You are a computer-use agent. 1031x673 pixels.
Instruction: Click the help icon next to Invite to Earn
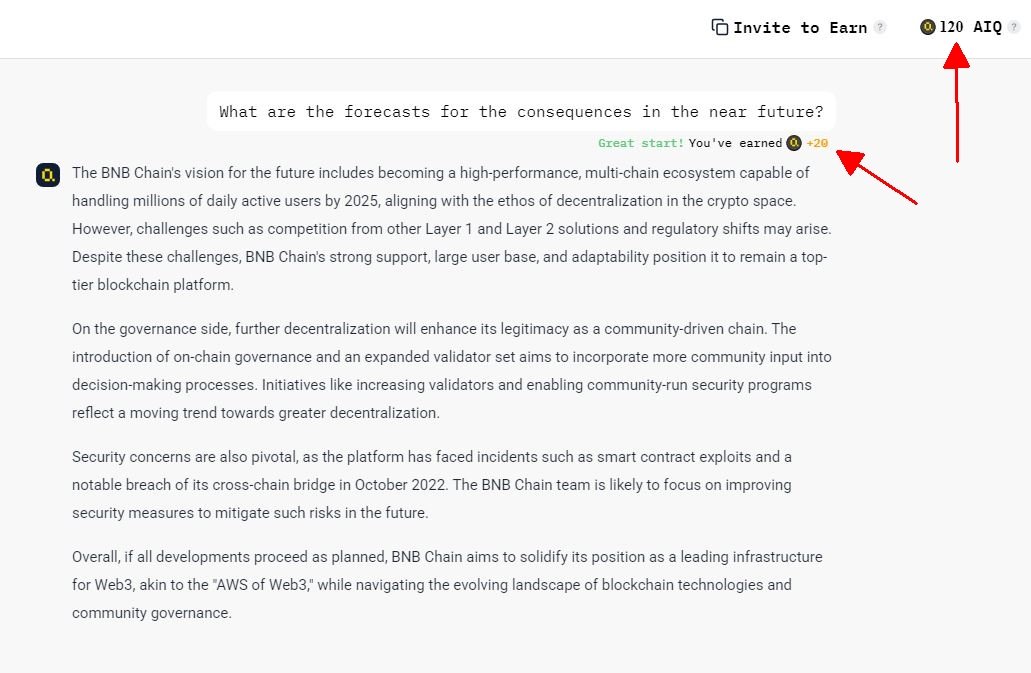coord(880,28)
